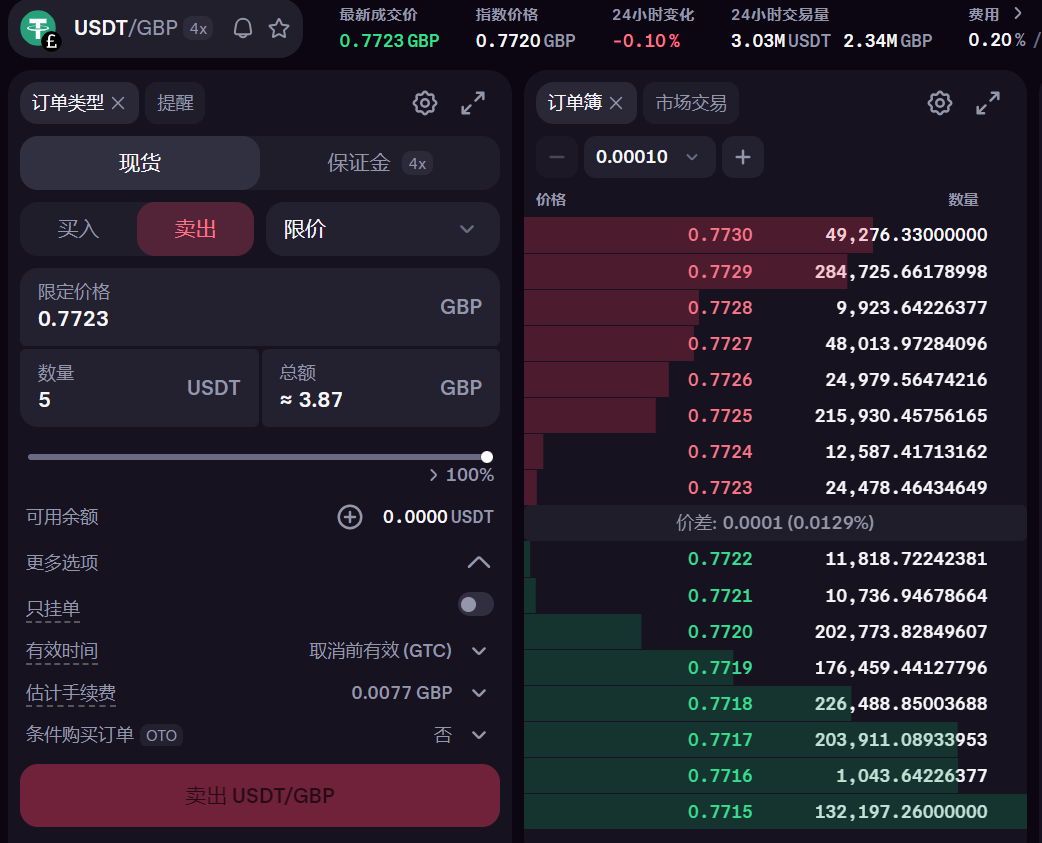The height and width of the screenshot is (843, 1042).
Task: Decrease order book price grouping with minus
Action: [557, 157]
